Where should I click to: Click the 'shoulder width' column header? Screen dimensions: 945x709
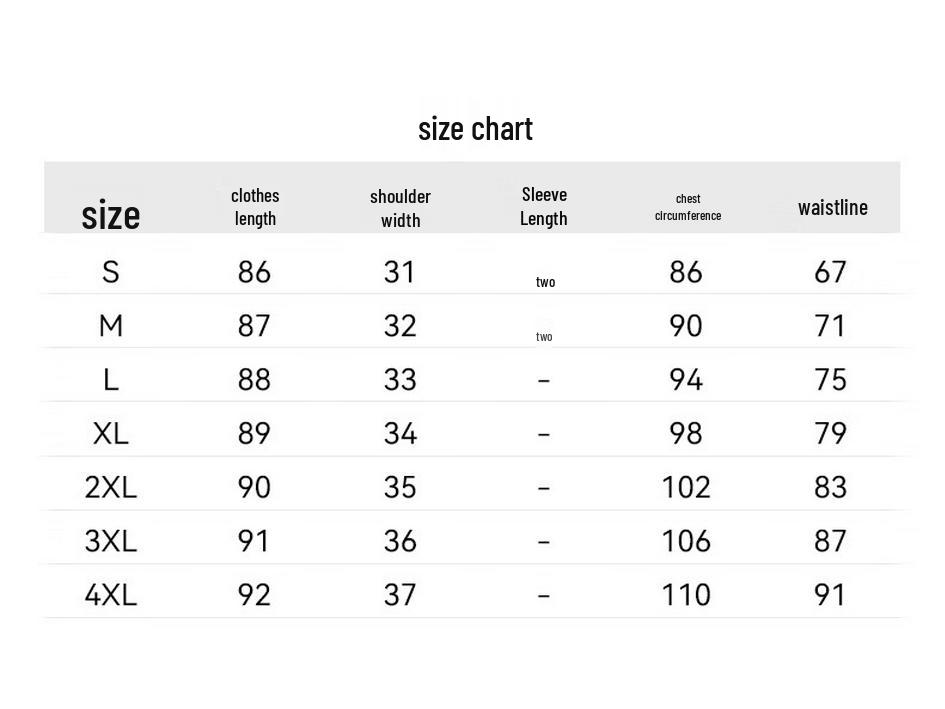click(400, 208)
